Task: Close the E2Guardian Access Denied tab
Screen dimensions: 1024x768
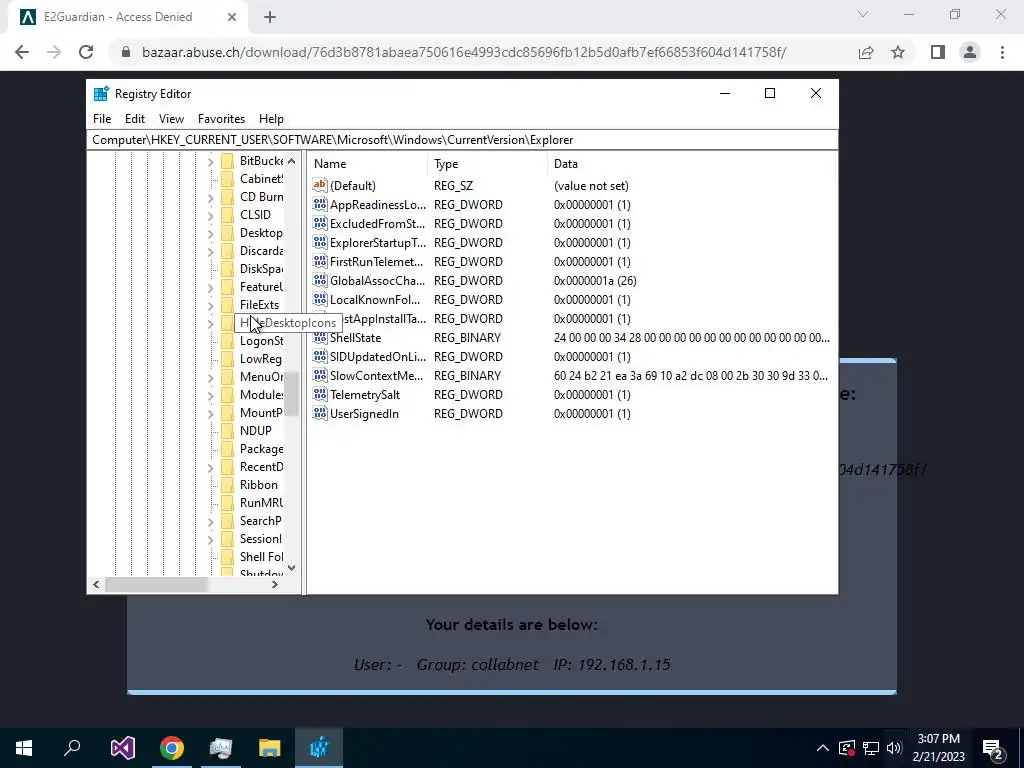Action: coord(232,17)
